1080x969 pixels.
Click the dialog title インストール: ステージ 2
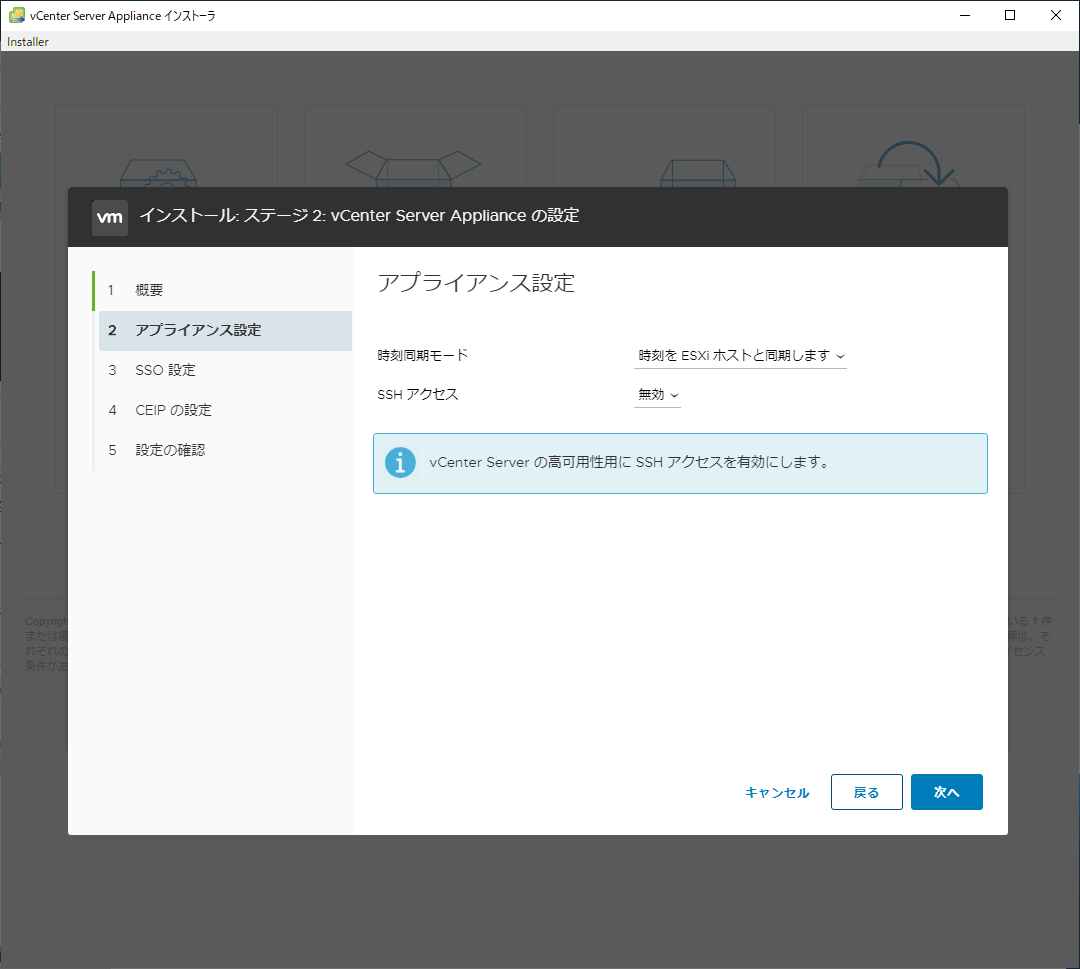pos(359,216)
